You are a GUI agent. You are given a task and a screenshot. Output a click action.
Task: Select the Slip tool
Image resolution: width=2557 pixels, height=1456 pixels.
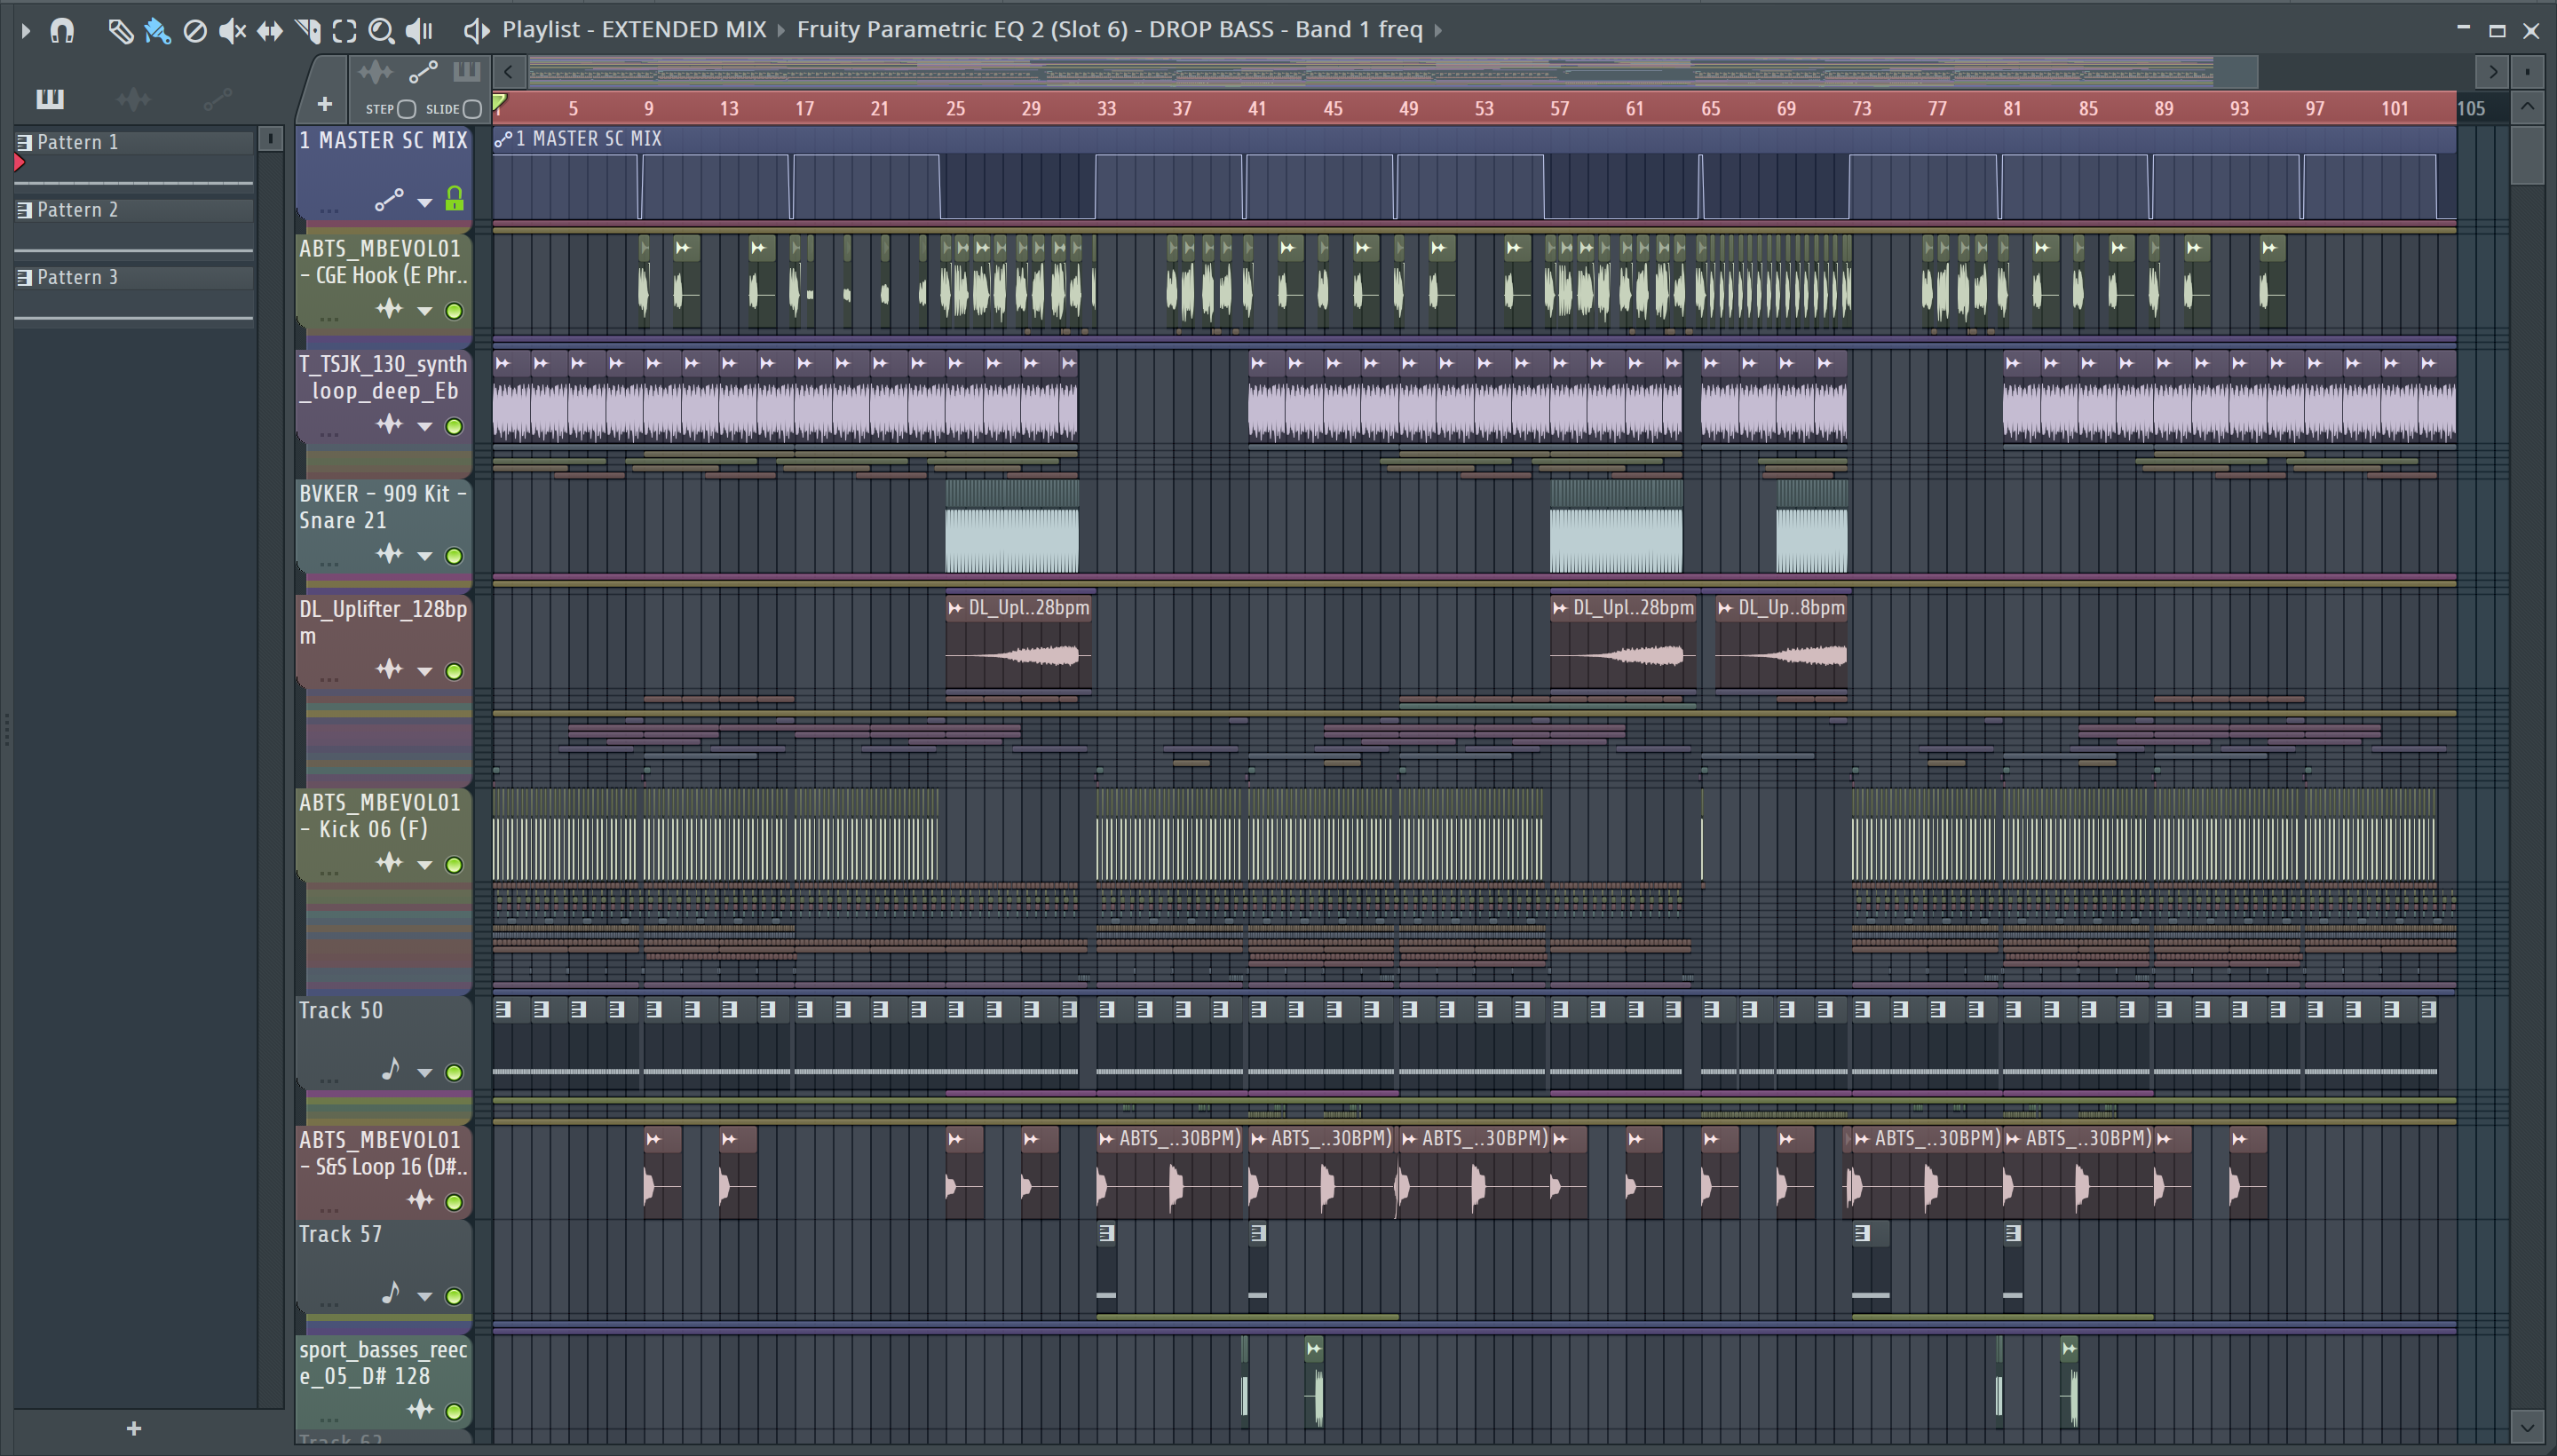(x=269, y=31)
